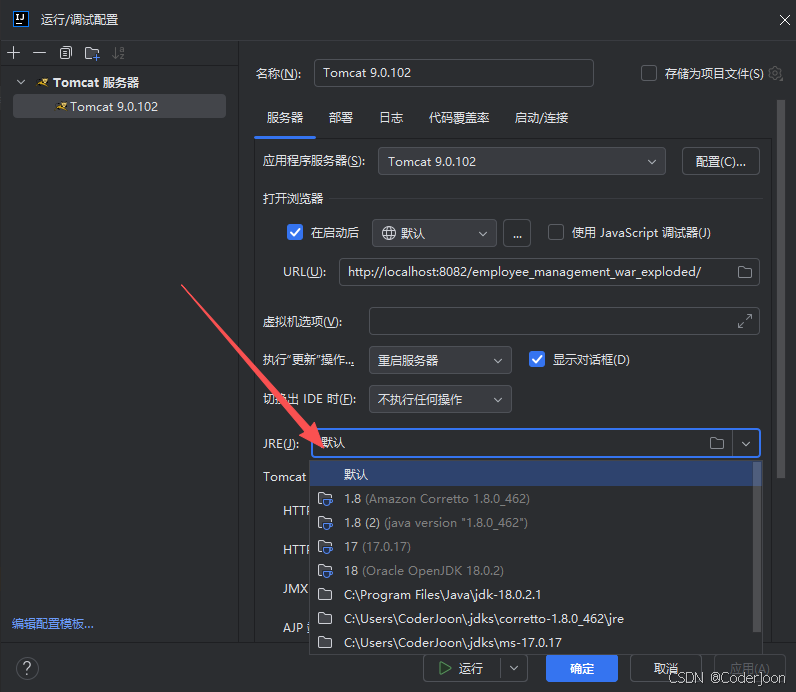Click the browser ellipsis button

tap(517, 233)
